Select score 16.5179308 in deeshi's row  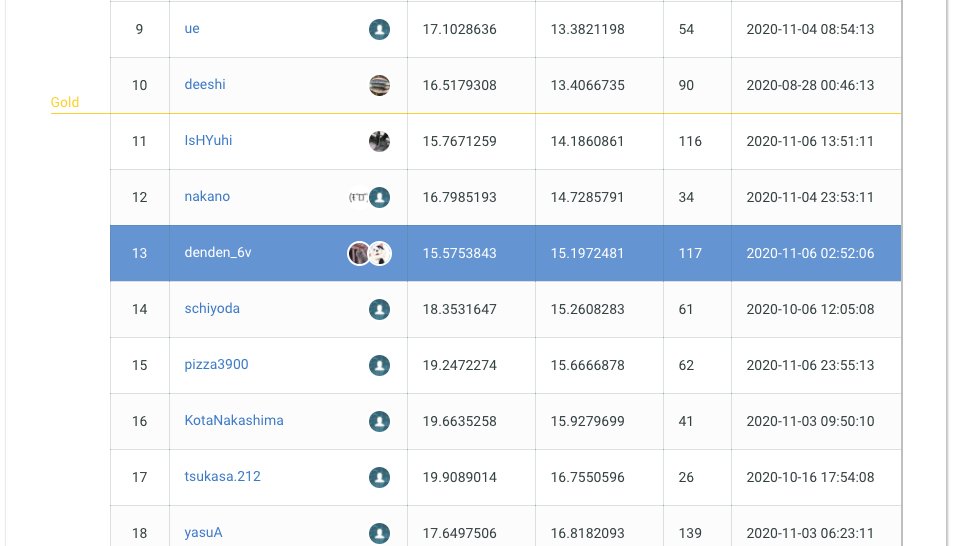pos(460,85)
